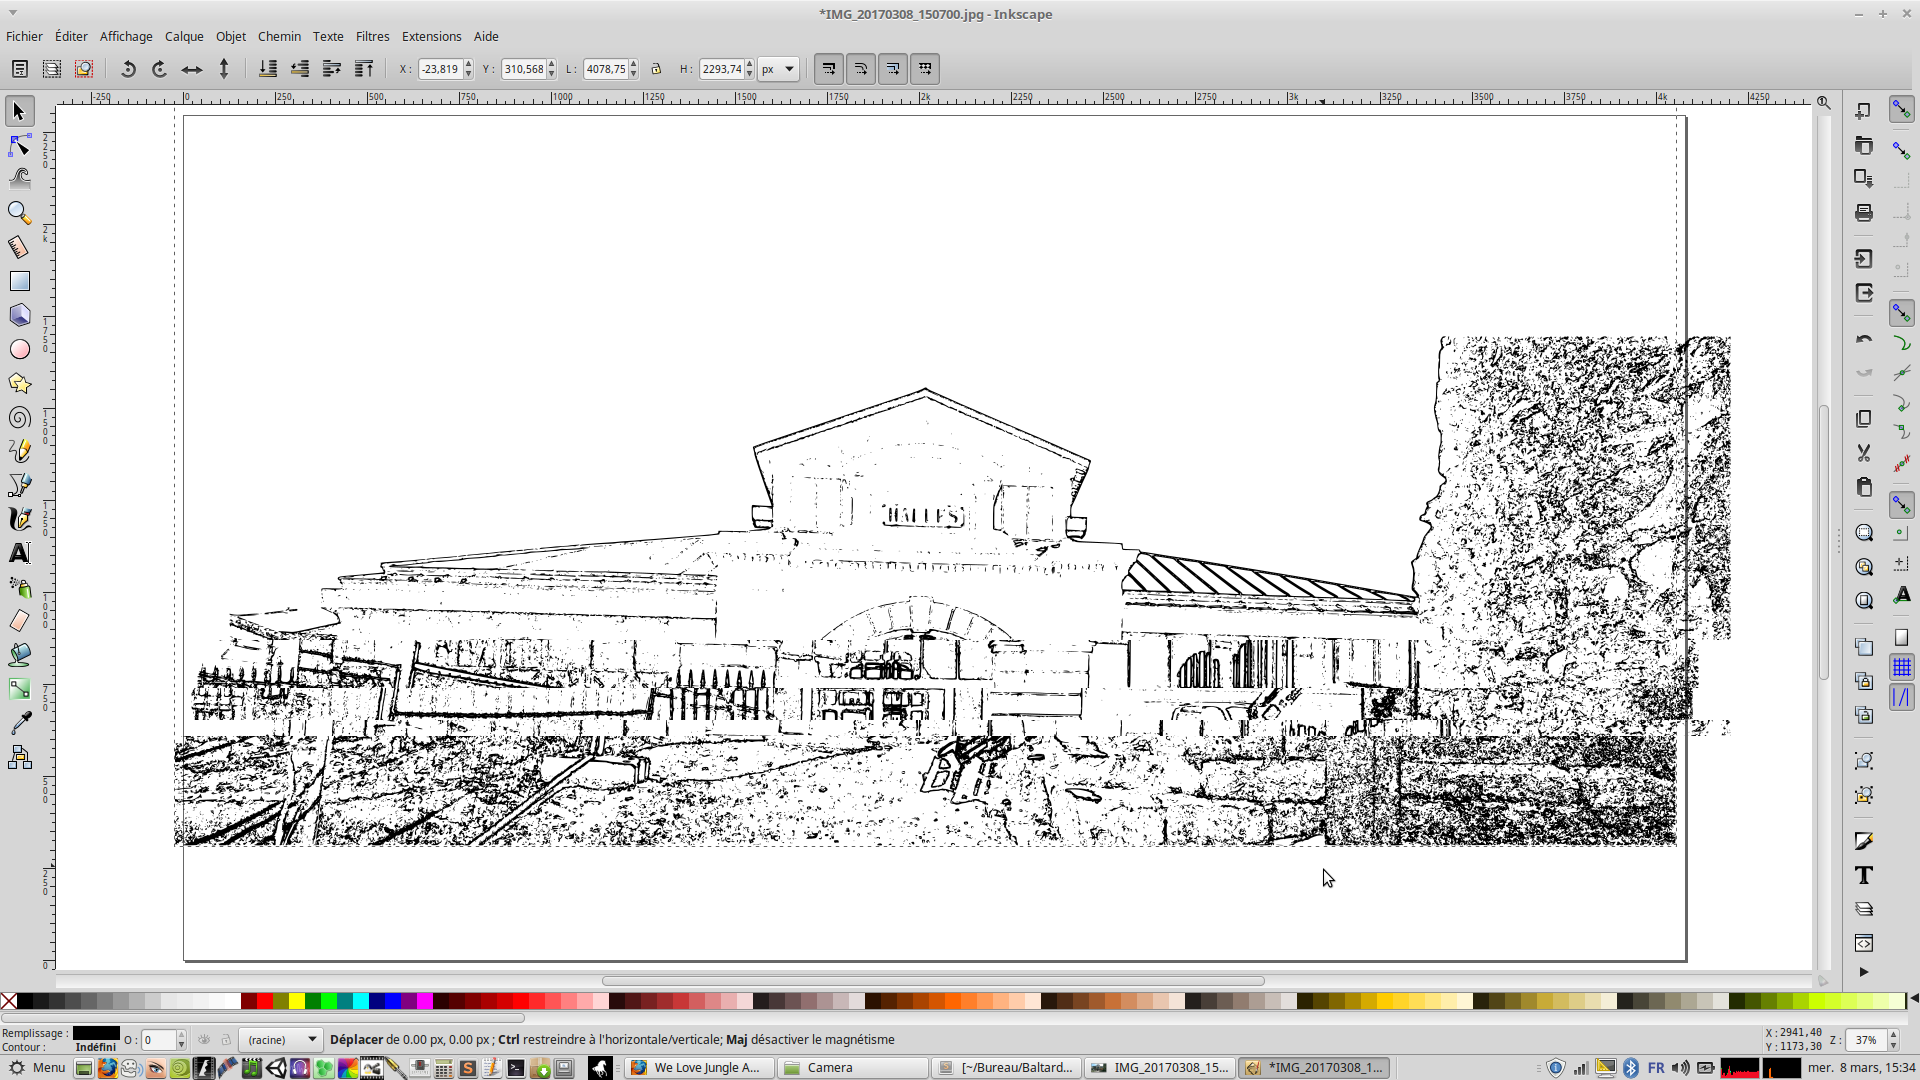Image resolution: width=1920 pixels, height=1080 pixels.
Task: Open the px units dropdown
Action: [x=778, y=69]
